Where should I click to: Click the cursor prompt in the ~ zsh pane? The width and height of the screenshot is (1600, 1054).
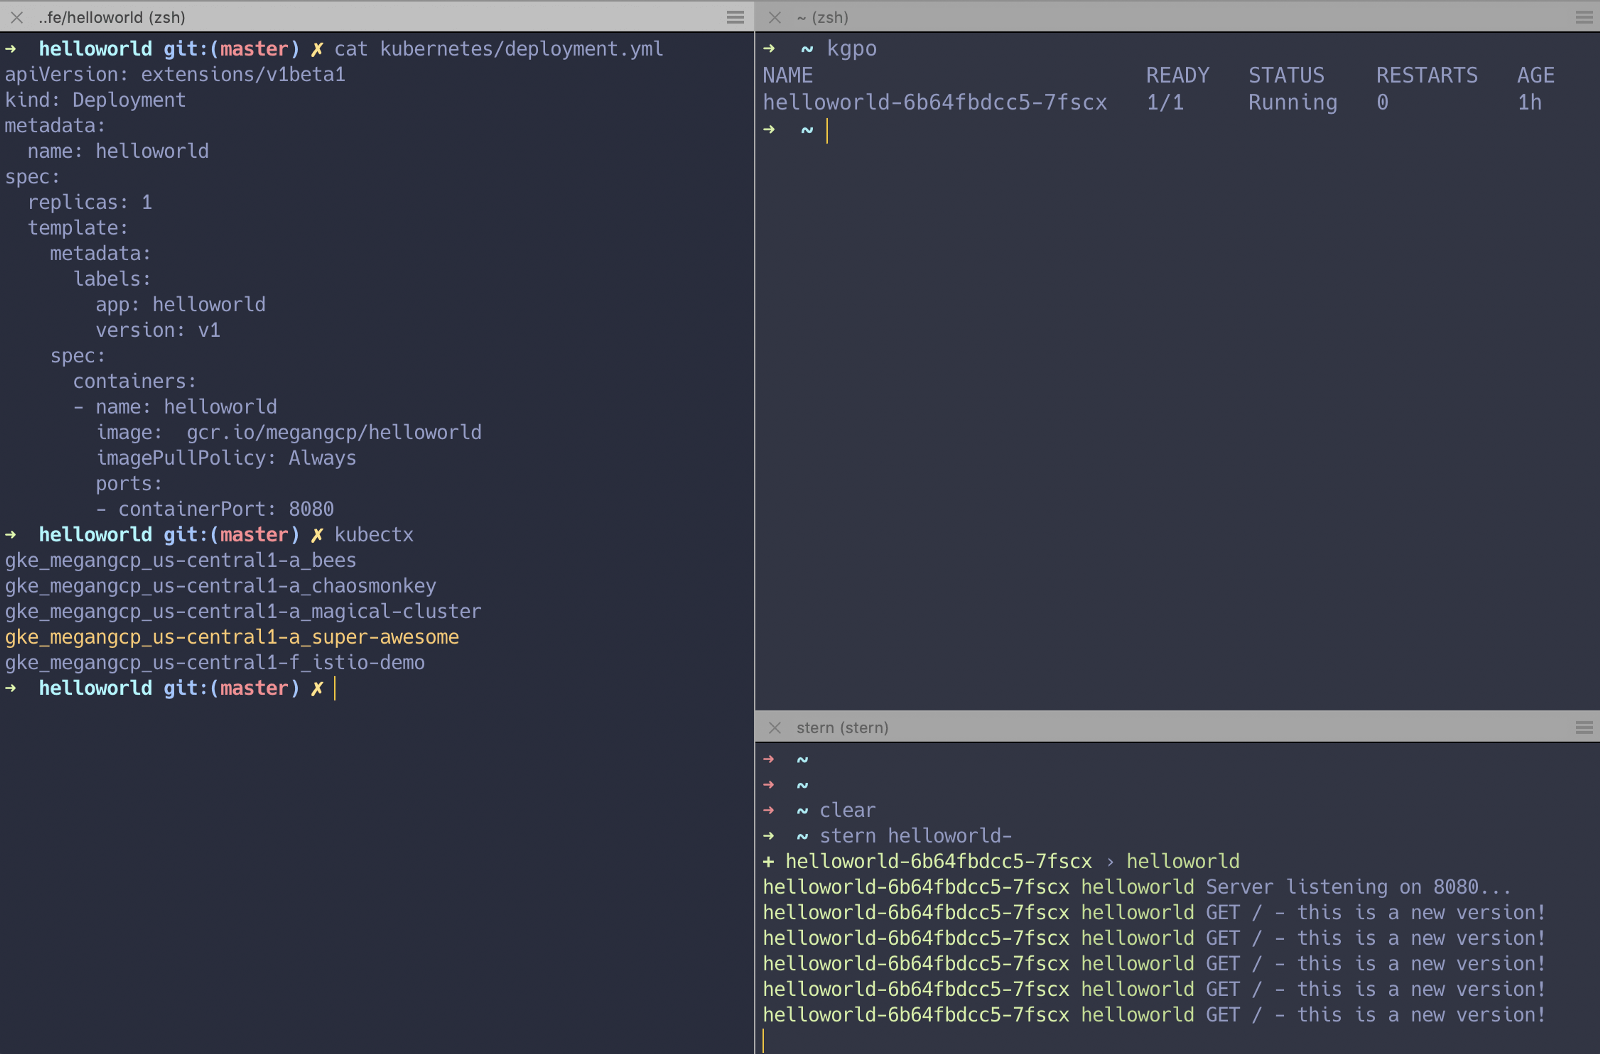(795, 130)
